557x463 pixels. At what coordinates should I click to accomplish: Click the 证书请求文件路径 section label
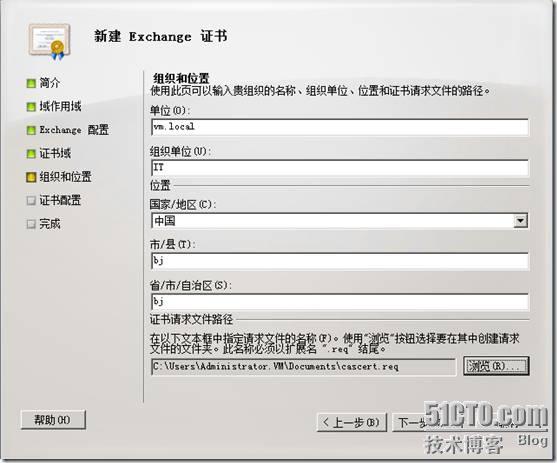191,319
